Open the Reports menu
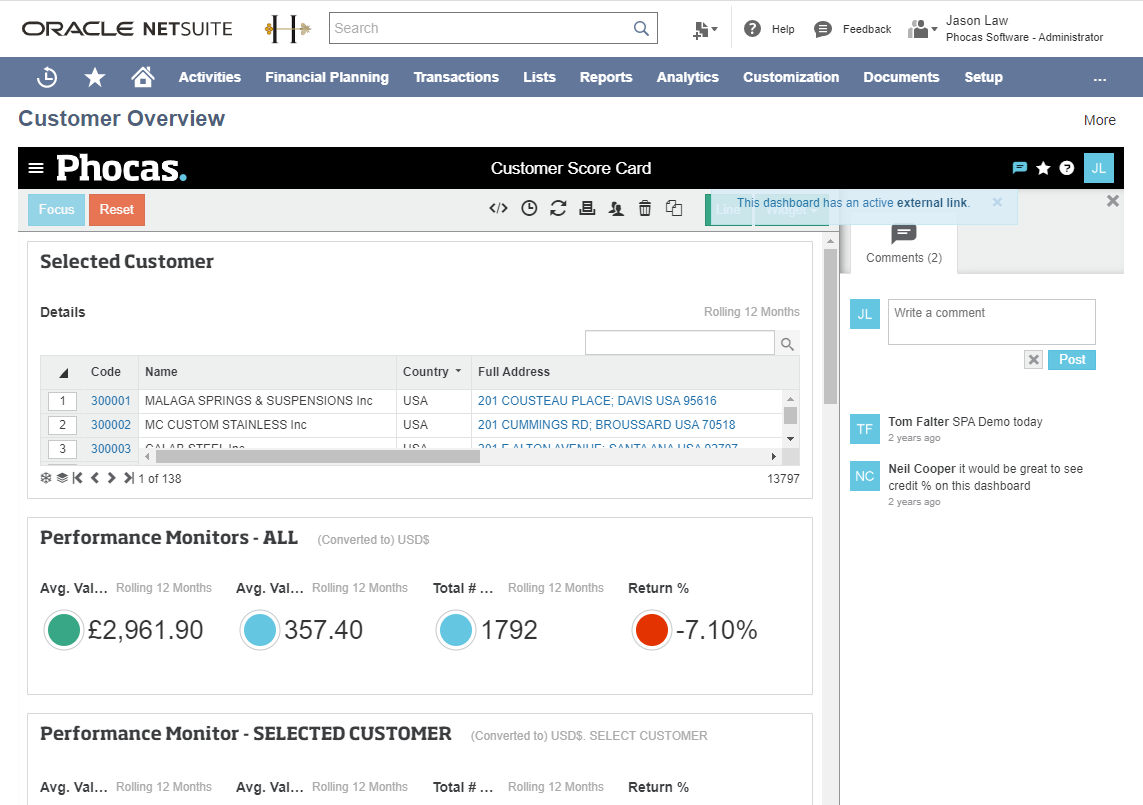The image size is (1143, 805). pos(606,77)
